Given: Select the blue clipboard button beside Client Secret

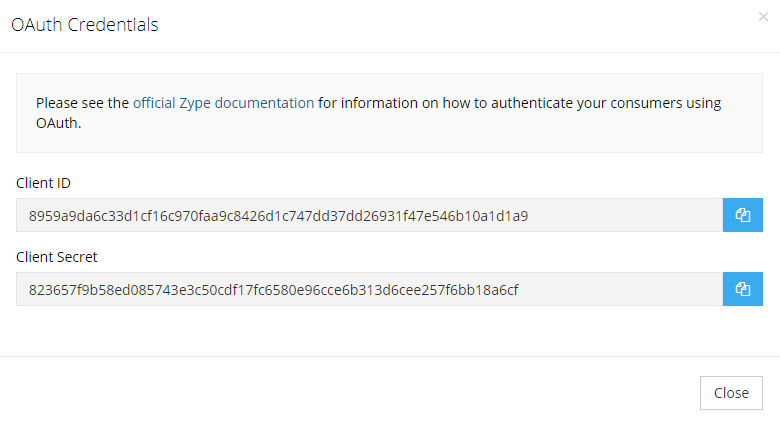Looking at the screenshot, I should [x=742, y=289].
